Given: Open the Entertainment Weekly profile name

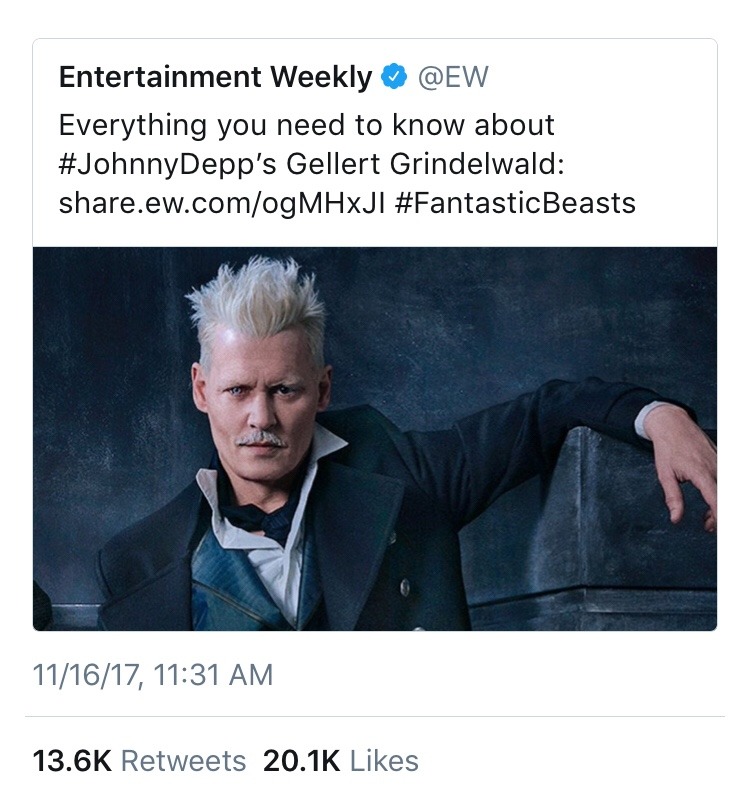Looking at the screenshot, I should tap(216, 77).
